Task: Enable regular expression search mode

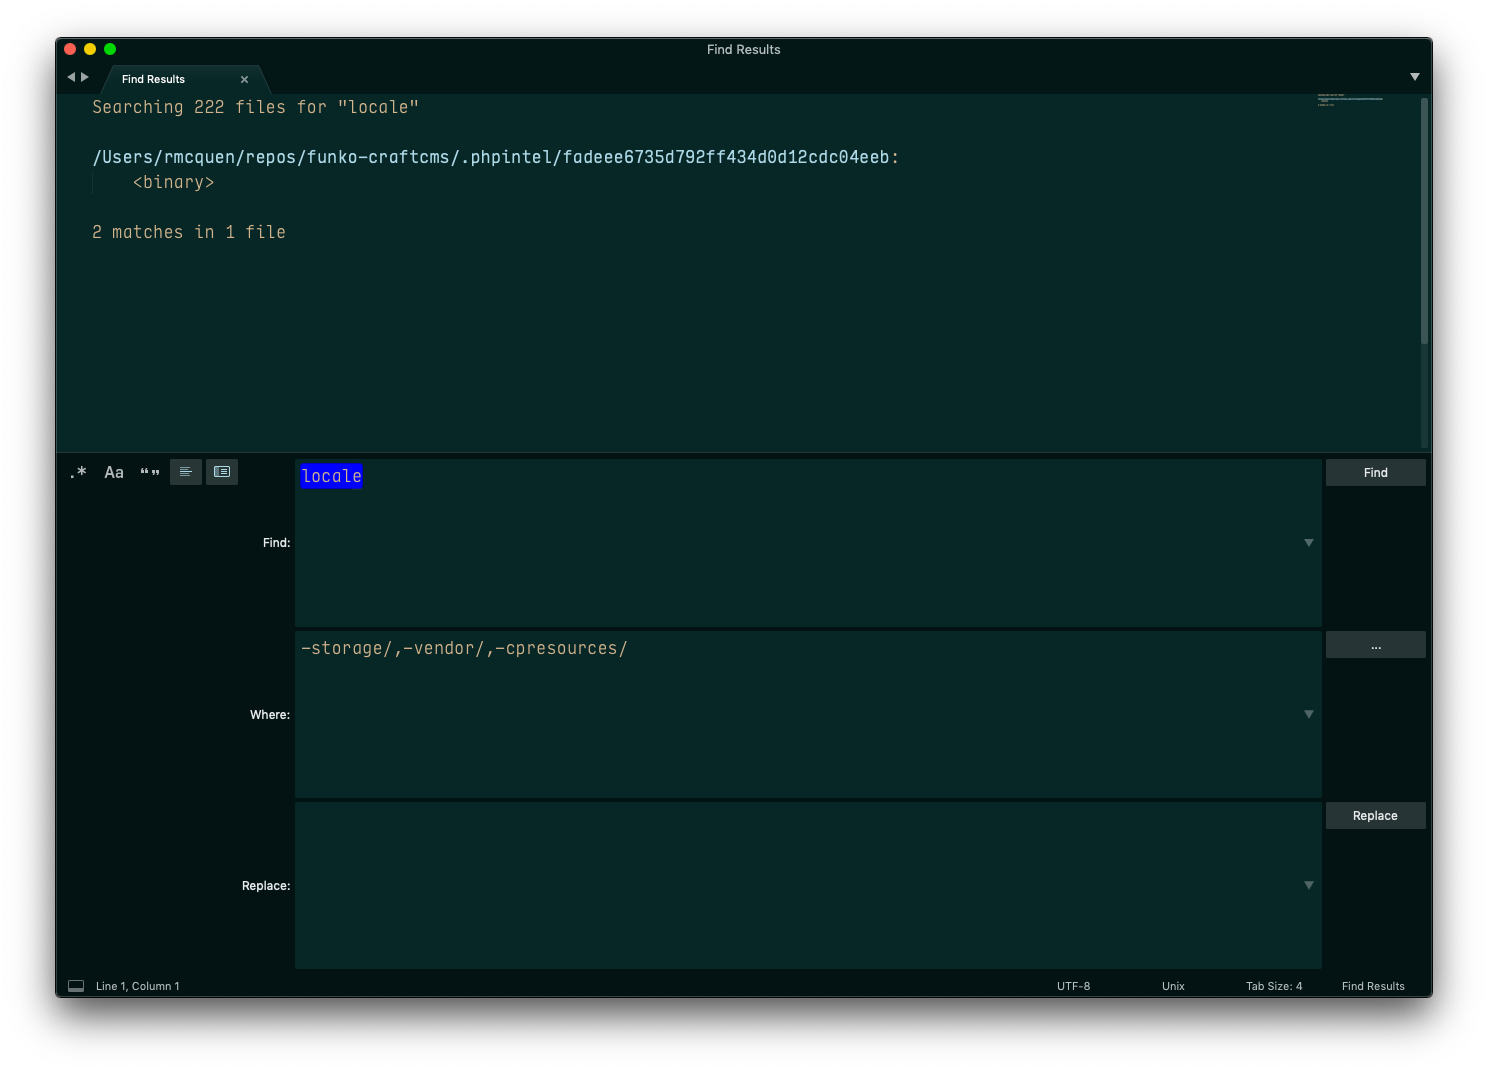Action: (78, 472)
